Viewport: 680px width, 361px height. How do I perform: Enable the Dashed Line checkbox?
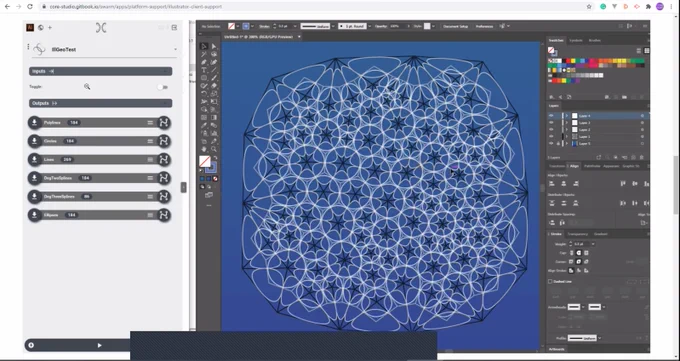[x=550, y=282]
